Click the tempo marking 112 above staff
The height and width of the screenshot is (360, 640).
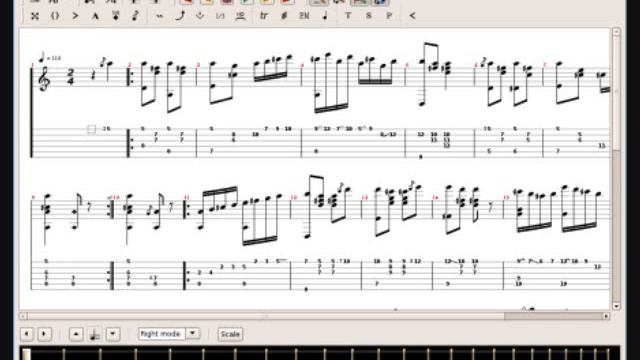point(50,58)
